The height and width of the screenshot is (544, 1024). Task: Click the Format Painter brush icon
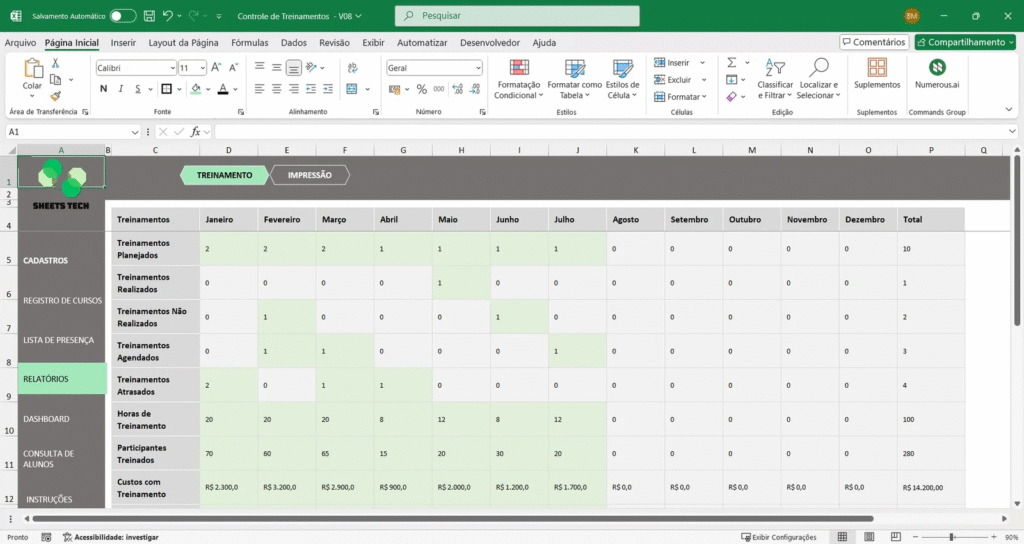(55, 94)
